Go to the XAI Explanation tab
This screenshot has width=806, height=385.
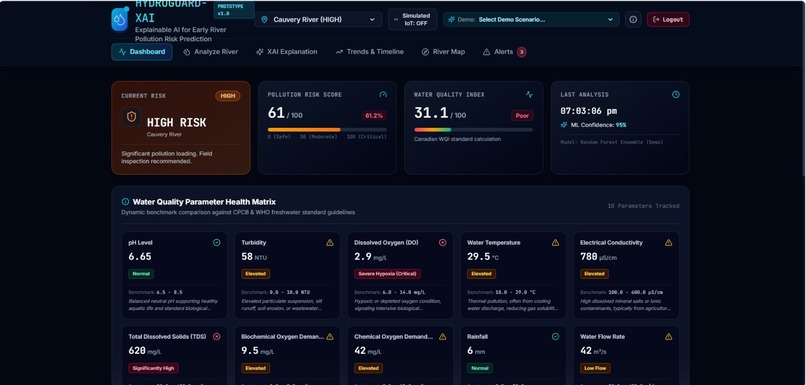pyautogui.click(x=286, y=52)
